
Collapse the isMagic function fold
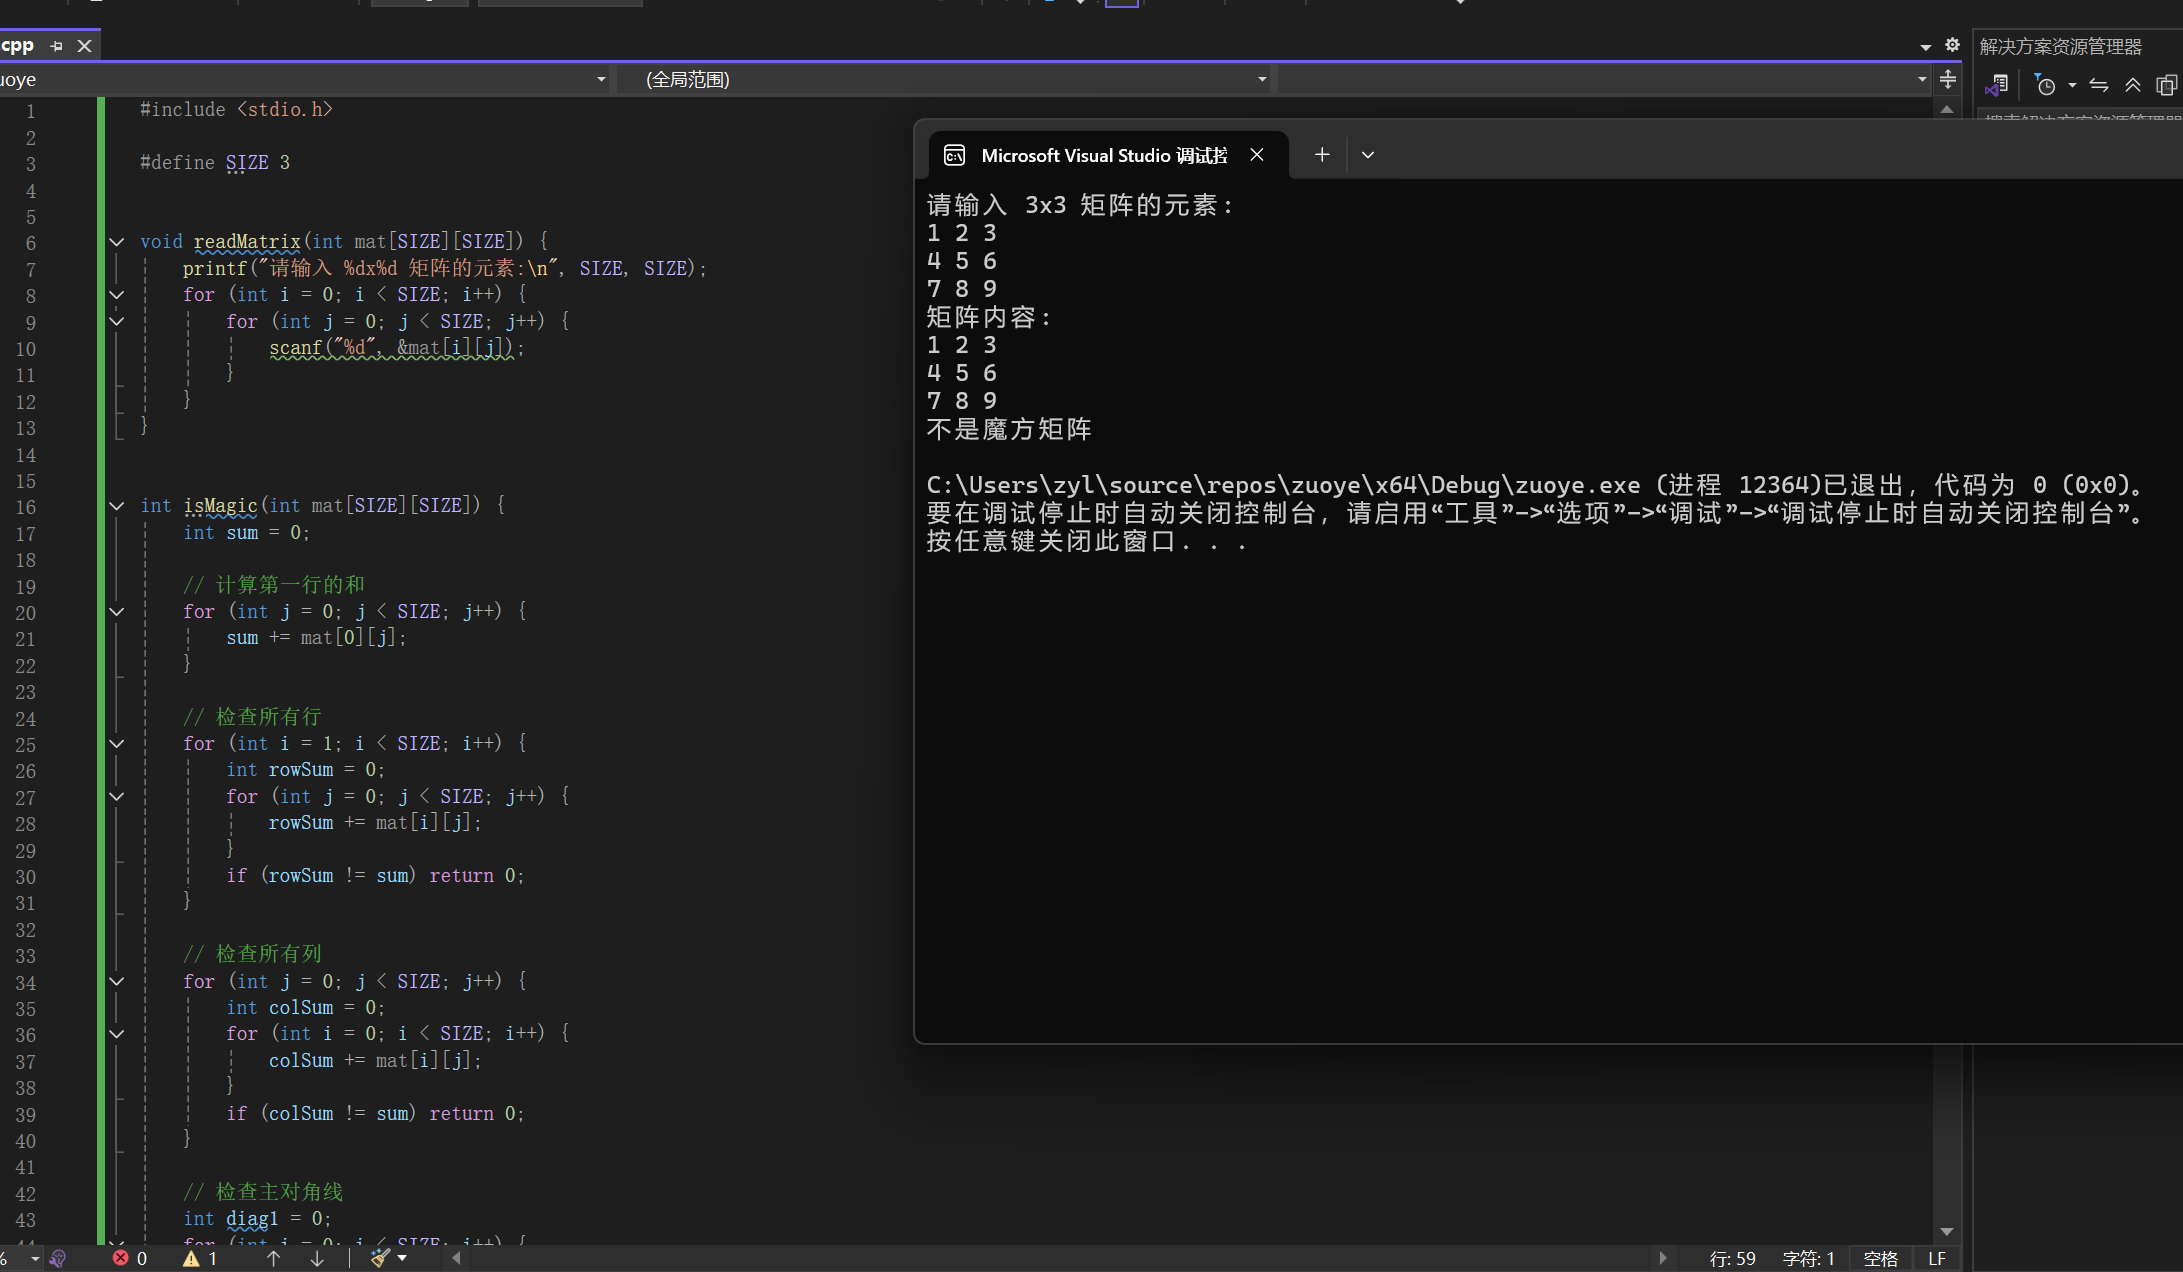(x=117, y=506)
